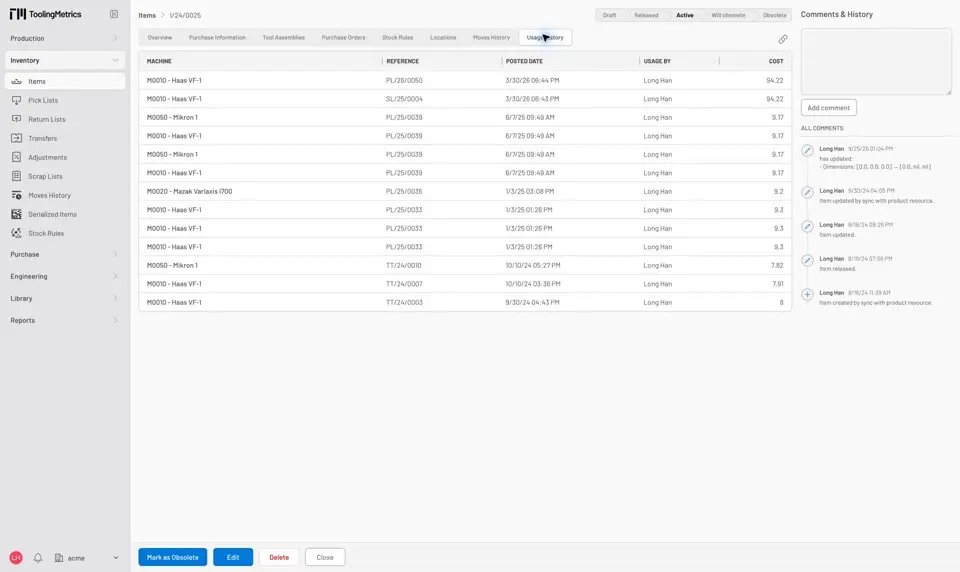This screenshot has width=960, height=572.
Task: Click the ToolingMetrics logo
Action: (45, 14)
